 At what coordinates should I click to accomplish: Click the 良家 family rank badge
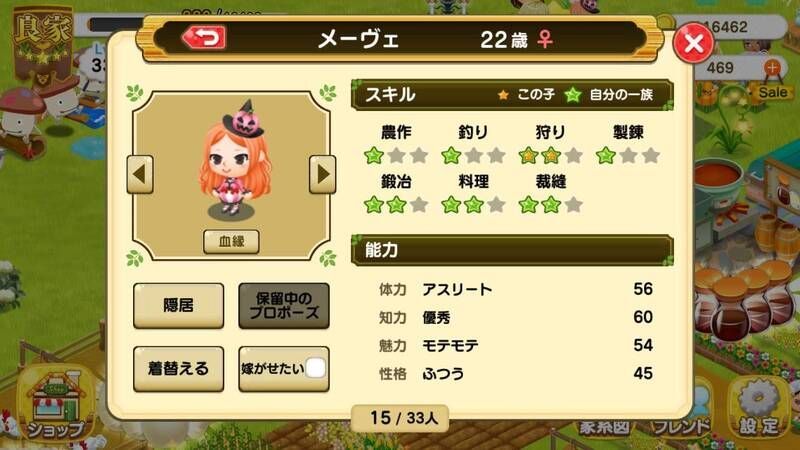click(x=43, y=43)
